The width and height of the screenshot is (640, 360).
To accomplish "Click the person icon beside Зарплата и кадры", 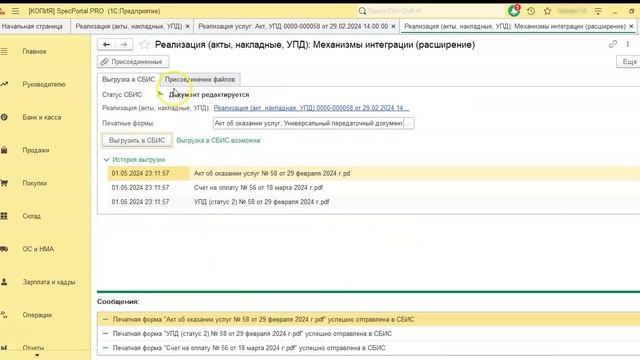I will click(4, 282).
